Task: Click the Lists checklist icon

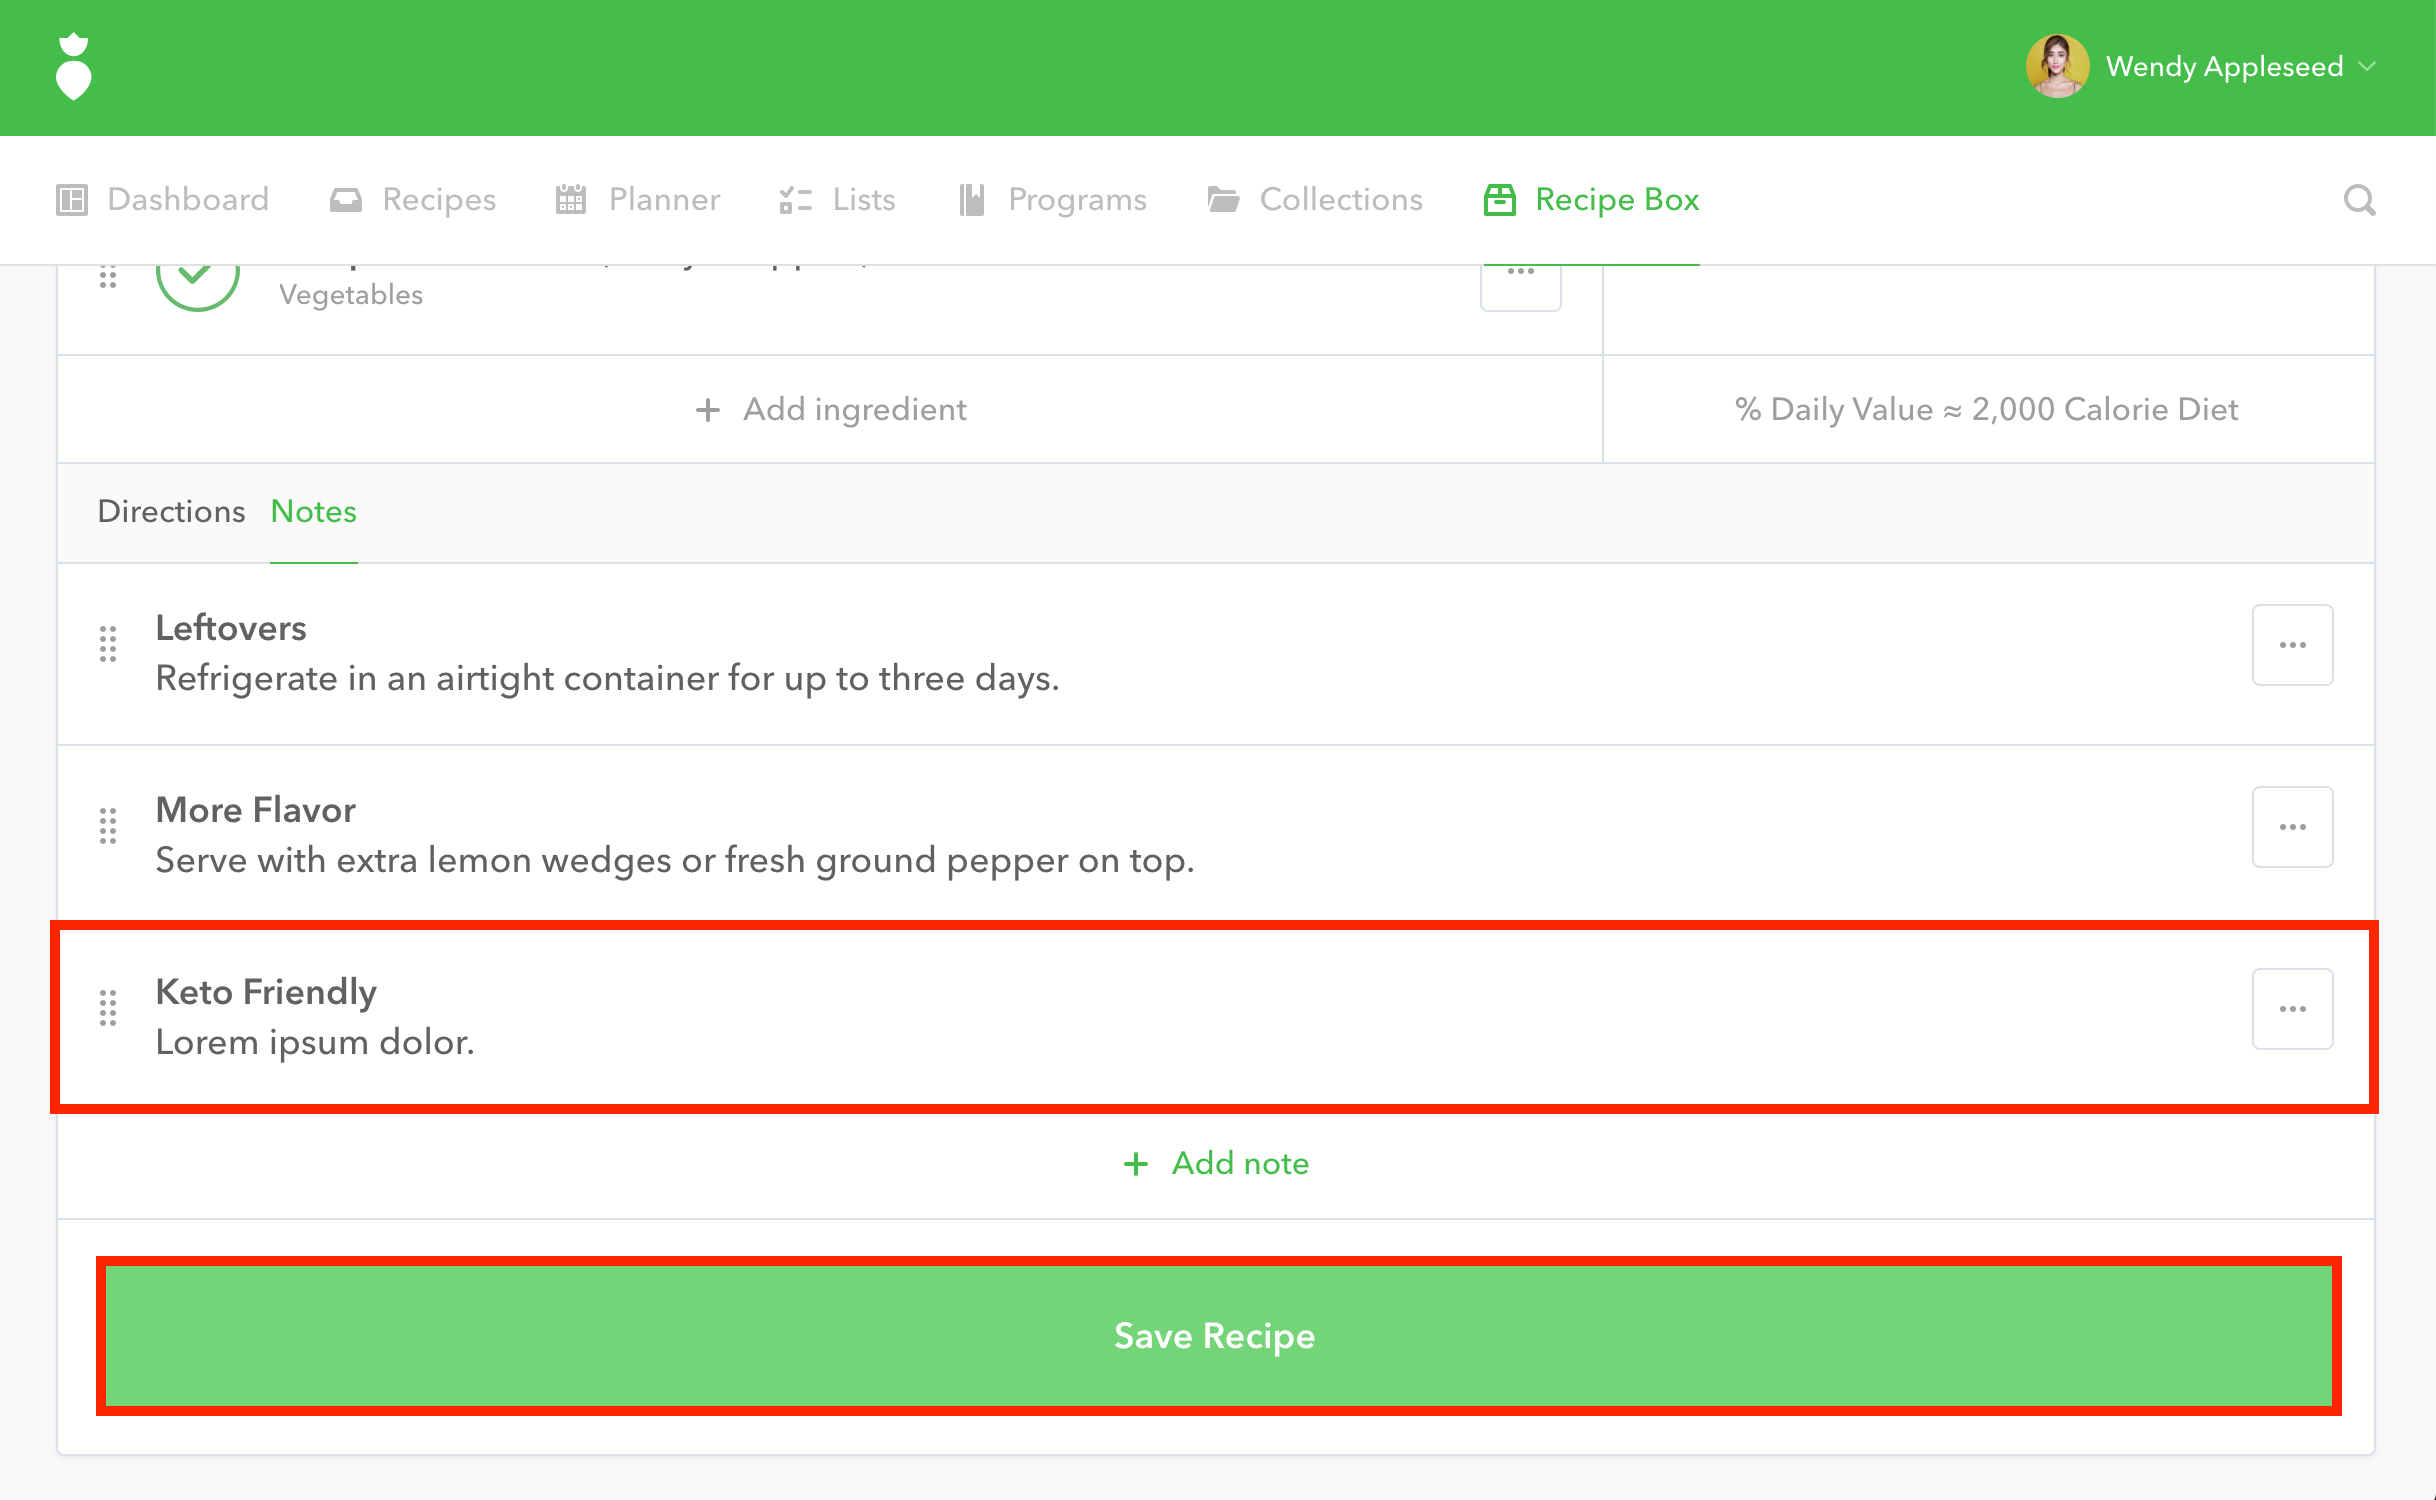Action: click(x=795, y=200)
